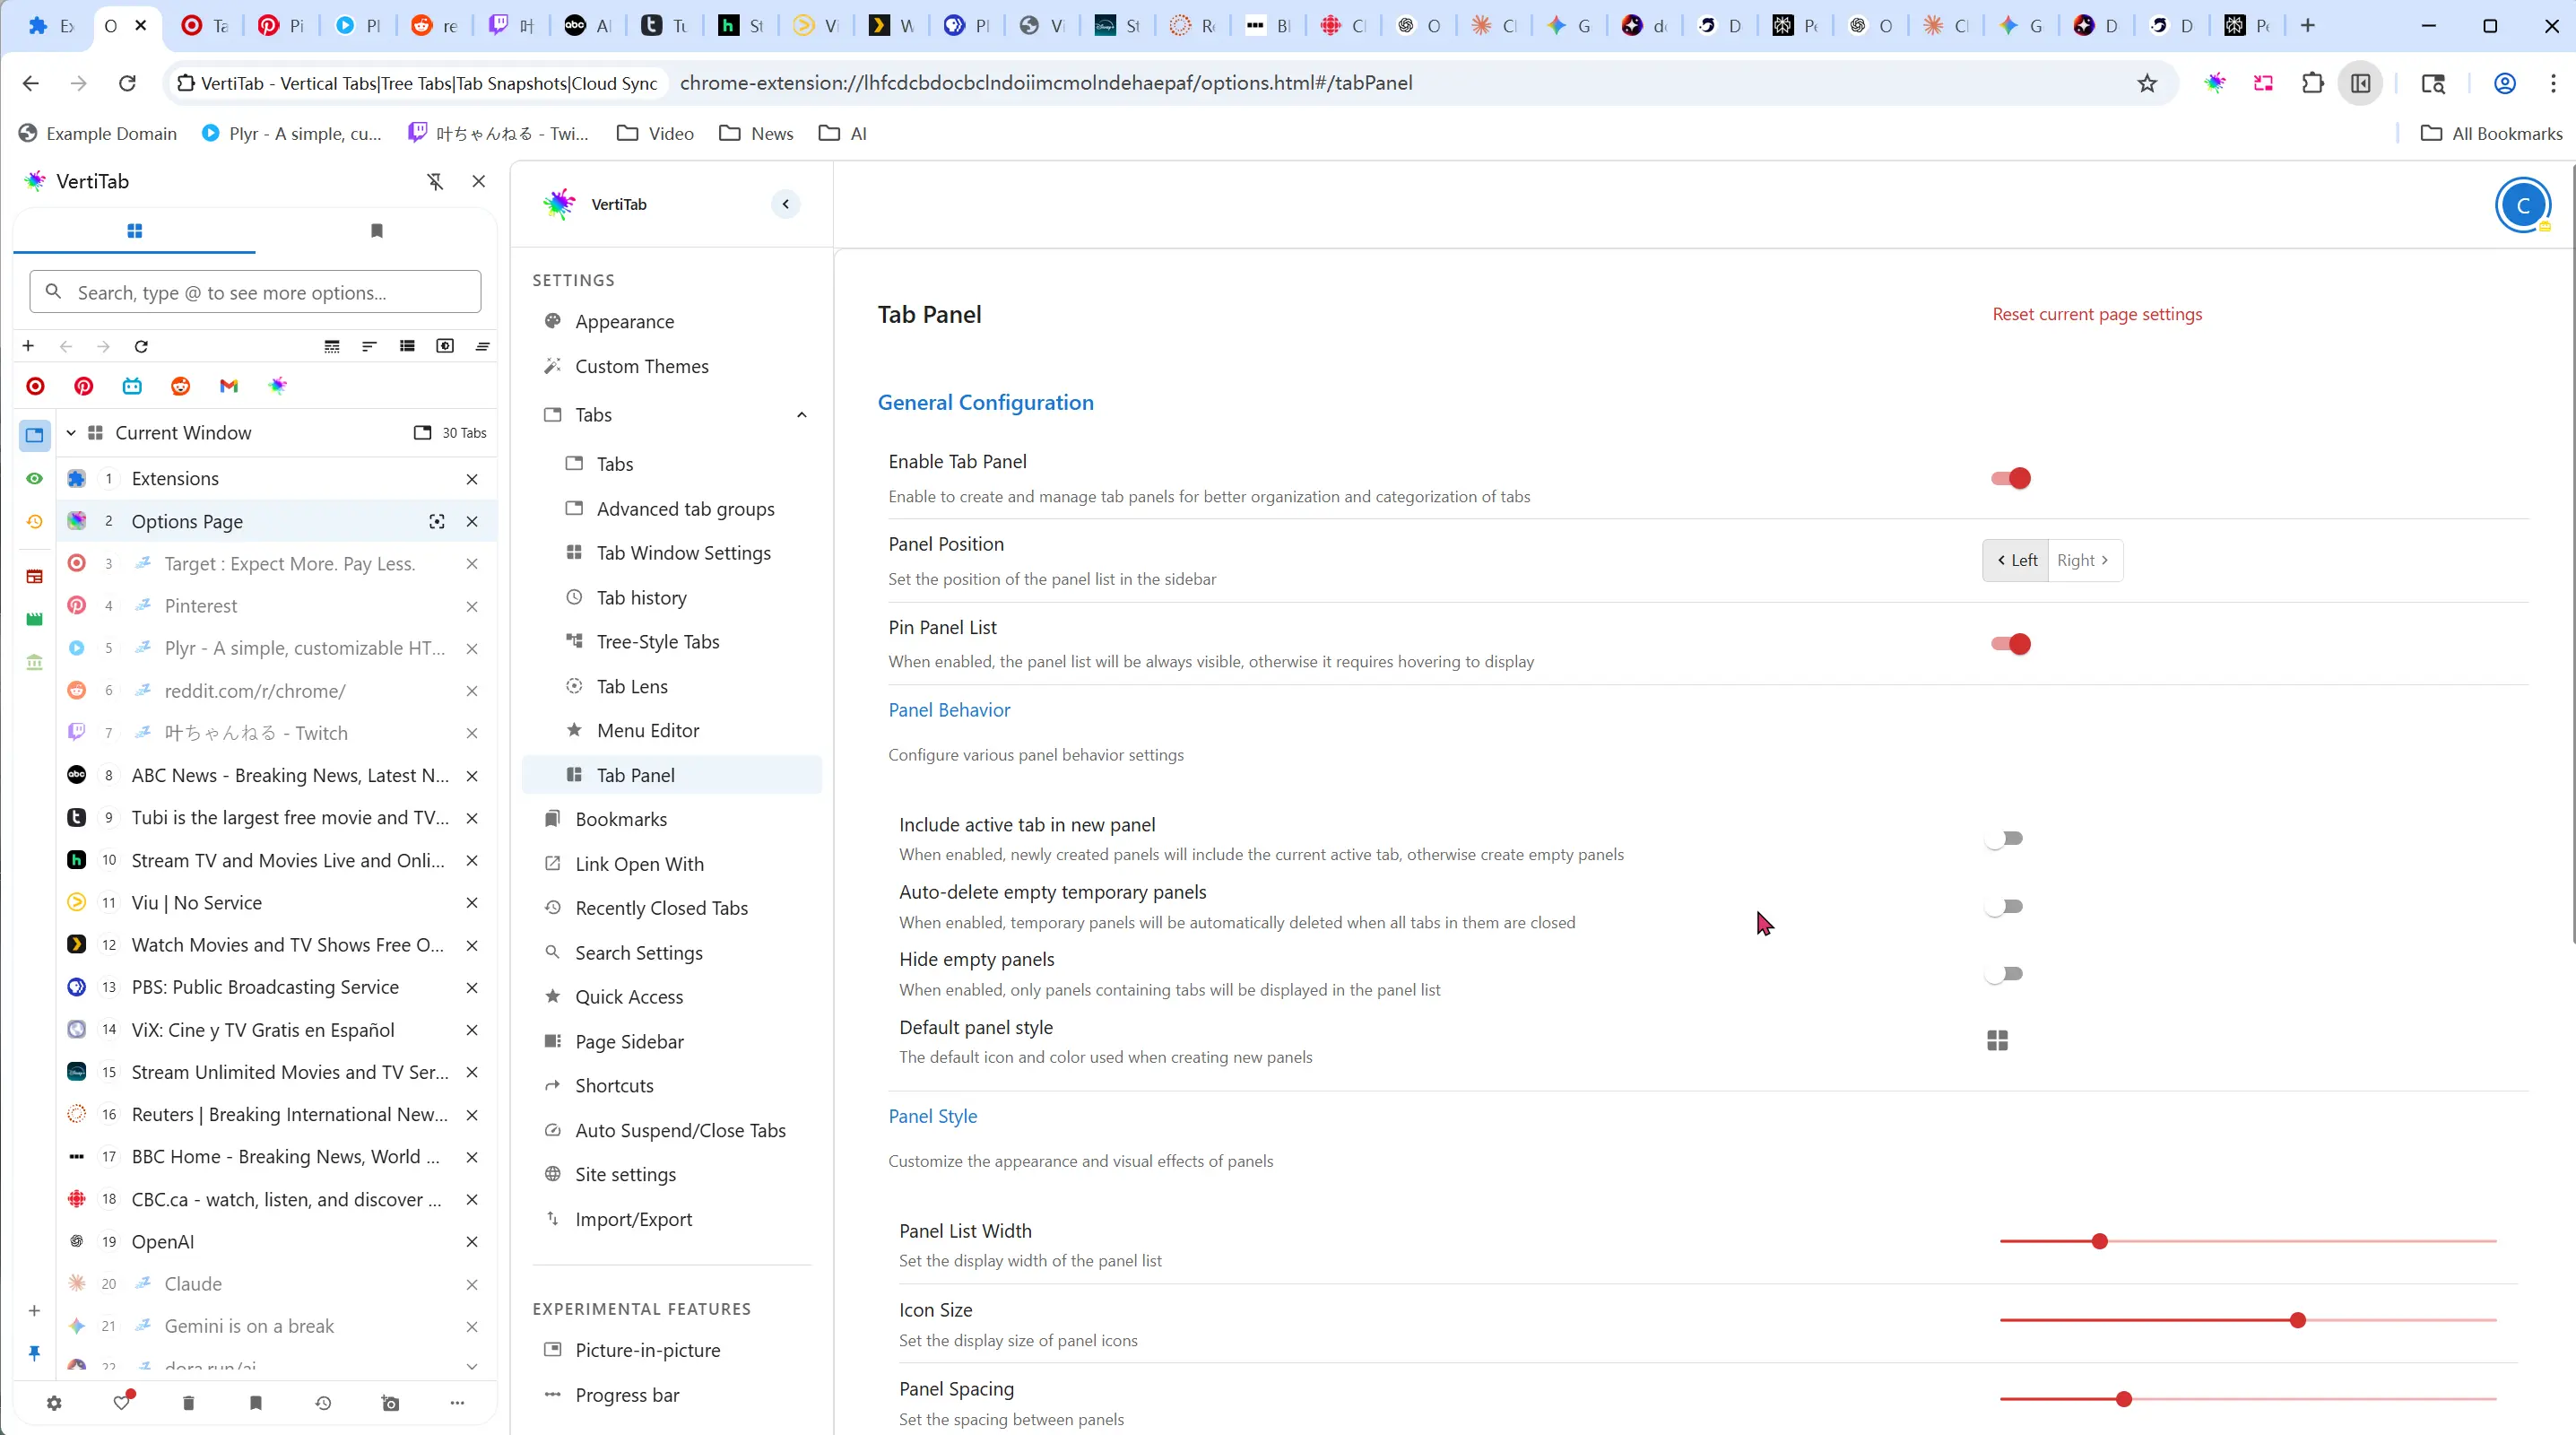Switch to the bookmarks tab in VertiTab panel
2576x1435 pixels.
377,231
